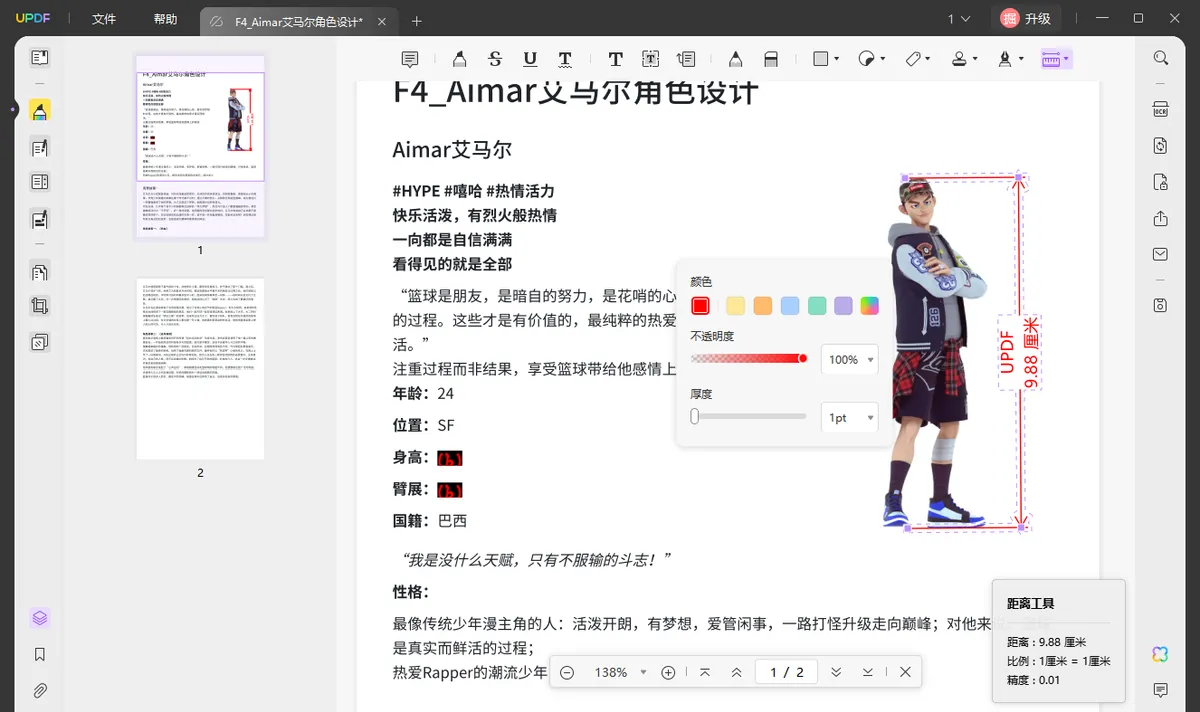Jump to the first page arrow
The width and height of the screenshot is (1200, 712).
coord(705,672)
